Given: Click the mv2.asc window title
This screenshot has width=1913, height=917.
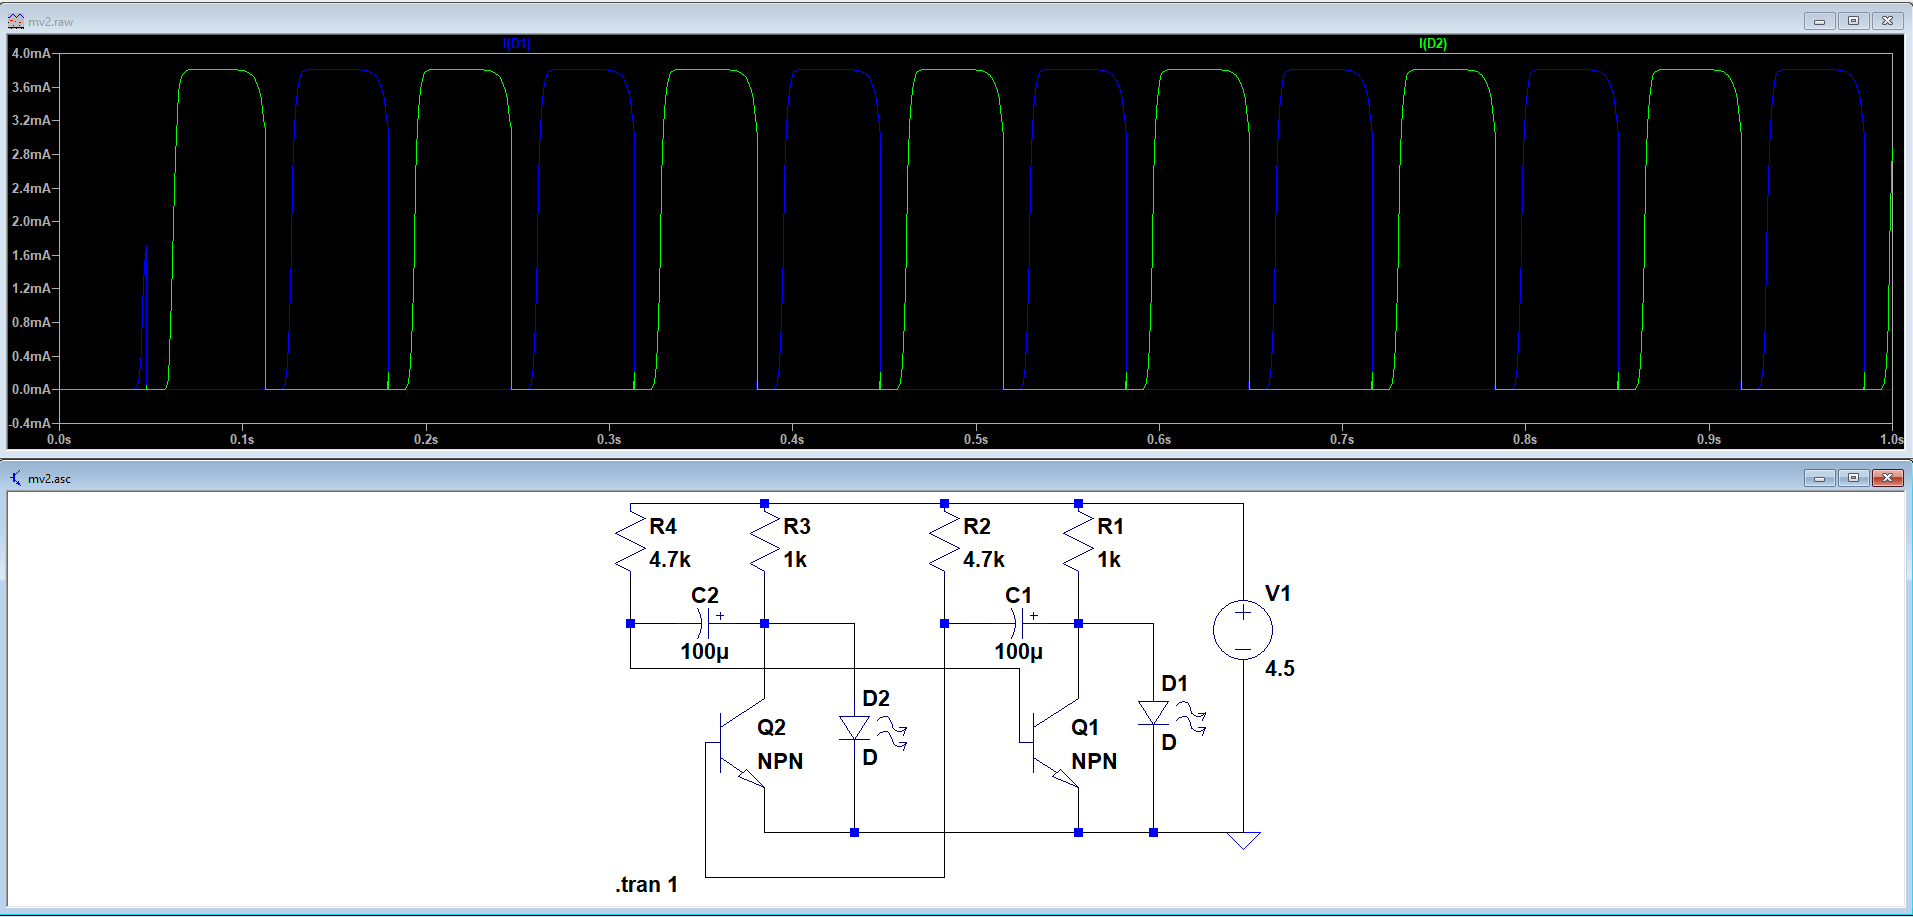Looking at the screenshot, I should (x=49, y=478).
